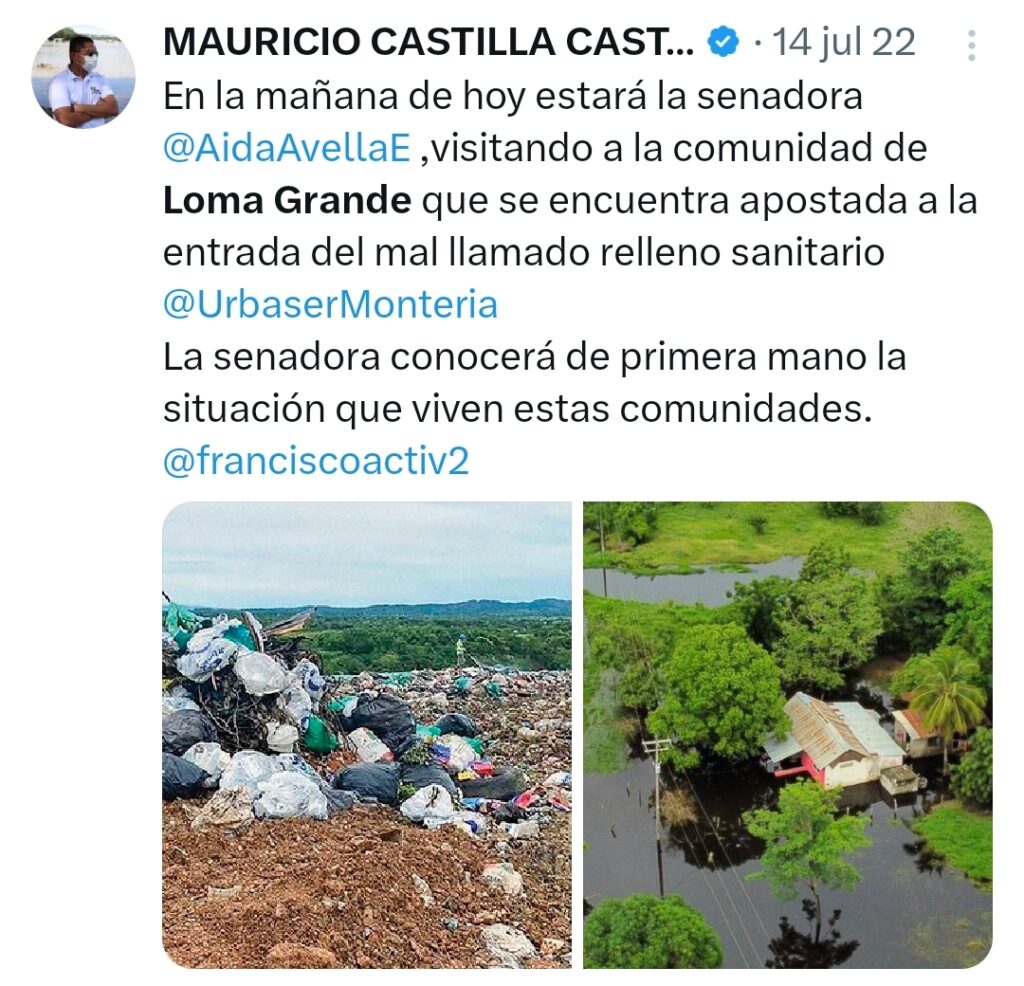Click the blue verified badge icon
Image resolution: width=1024 pixels, height=986 pixels.
724,43
